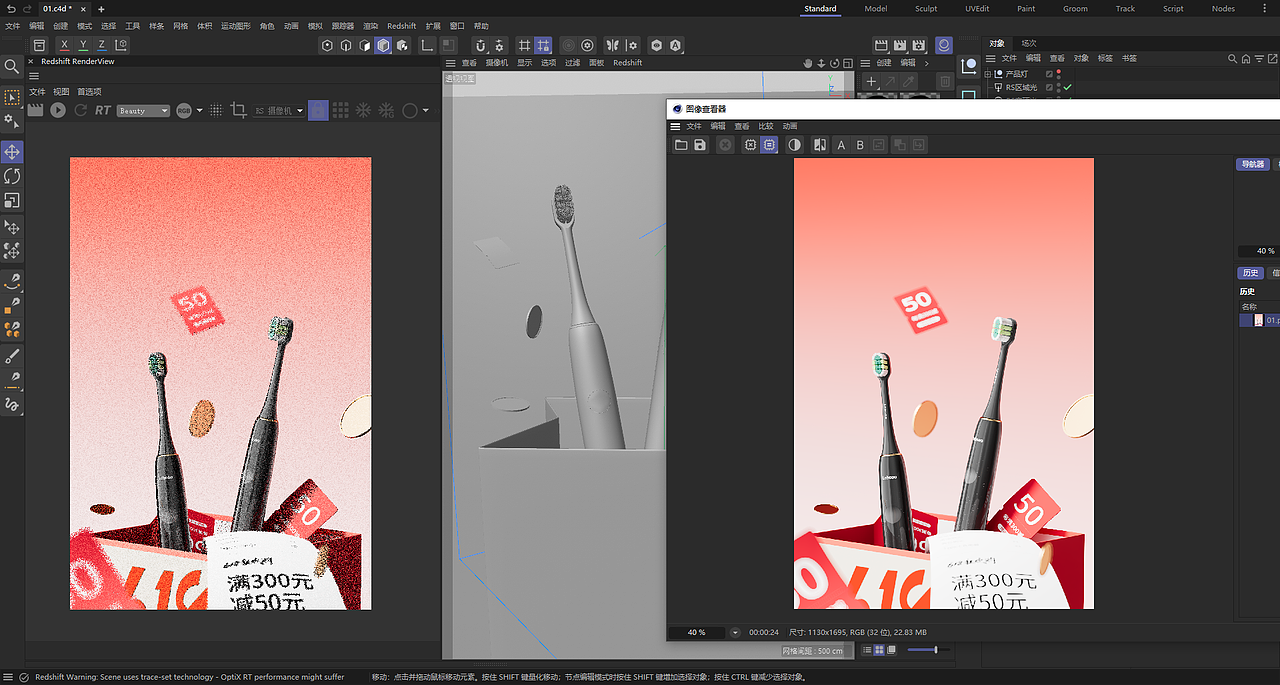Screen dimensions: 1280x685
Task: Toggle the coordinate system icon
Action: pos(121,45)
